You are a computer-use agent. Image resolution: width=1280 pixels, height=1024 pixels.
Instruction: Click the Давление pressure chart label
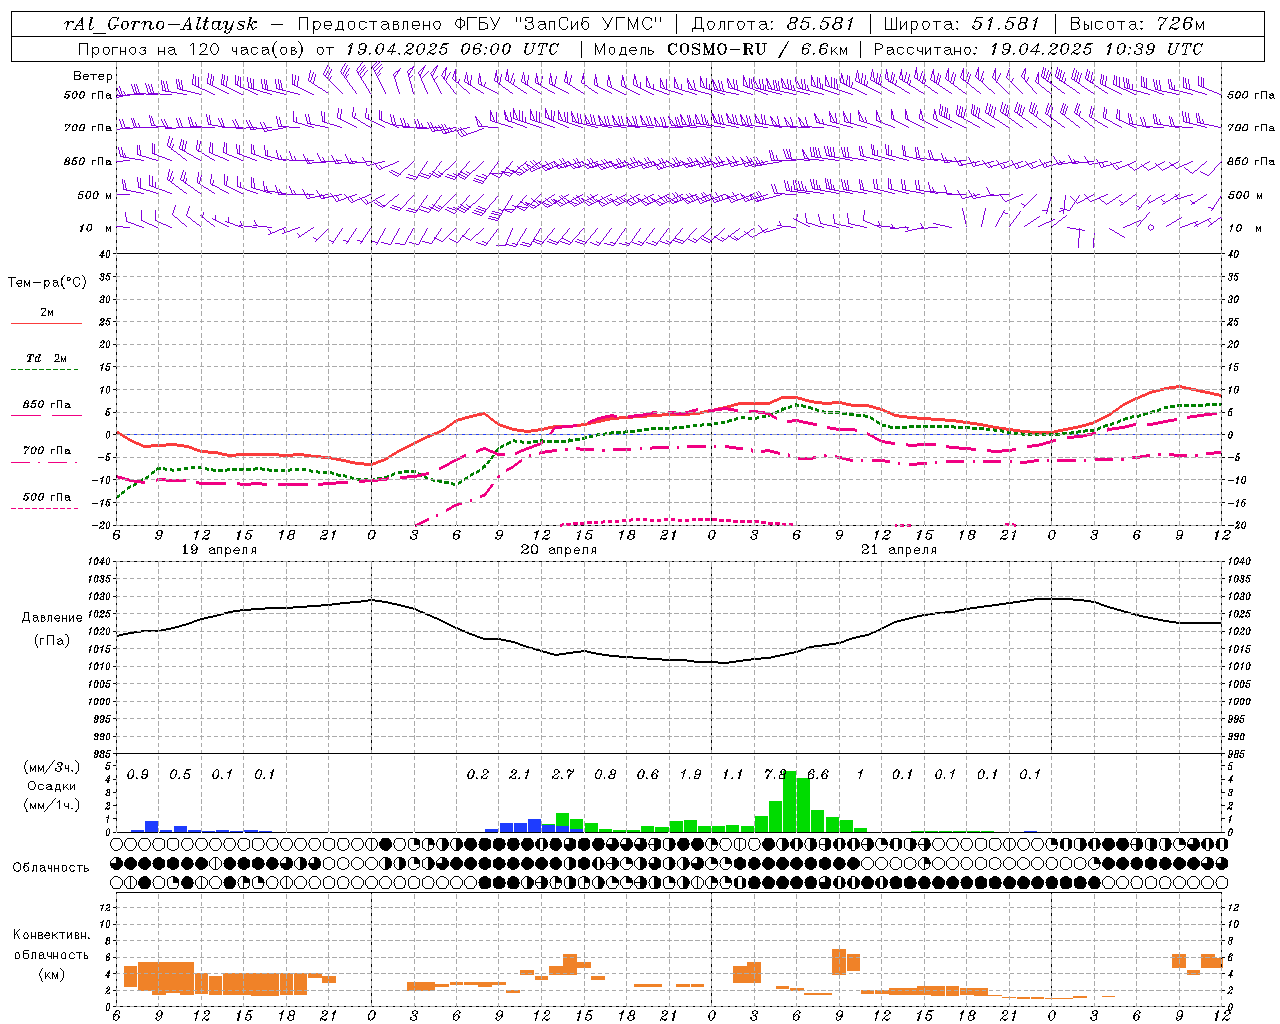pos(52,617)
